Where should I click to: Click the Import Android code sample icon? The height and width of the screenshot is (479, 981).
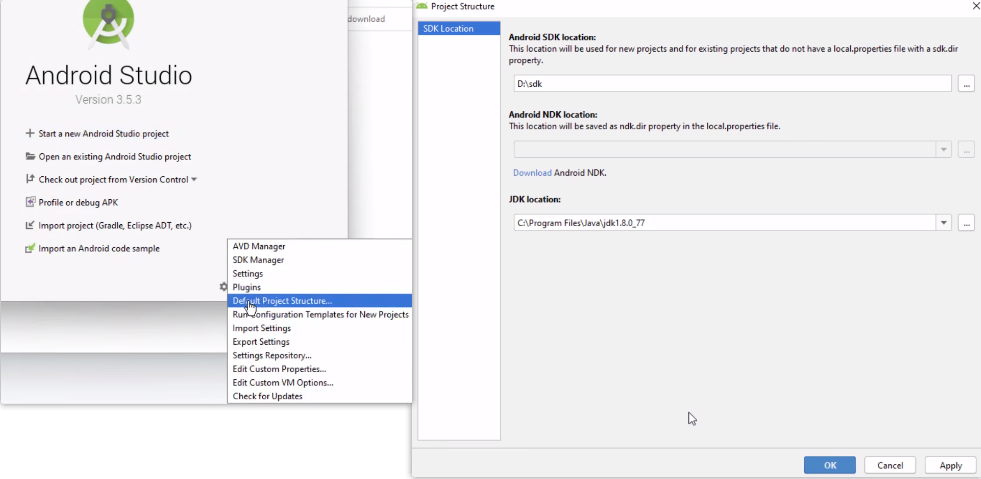pyautogui.click(x=29, y=248)
